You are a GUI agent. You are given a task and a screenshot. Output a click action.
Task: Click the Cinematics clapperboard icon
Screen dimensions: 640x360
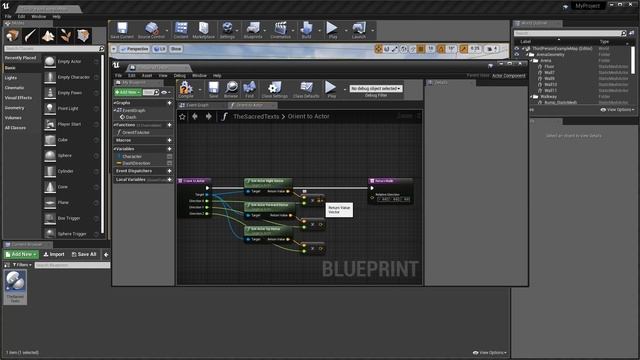coord(280,30)
